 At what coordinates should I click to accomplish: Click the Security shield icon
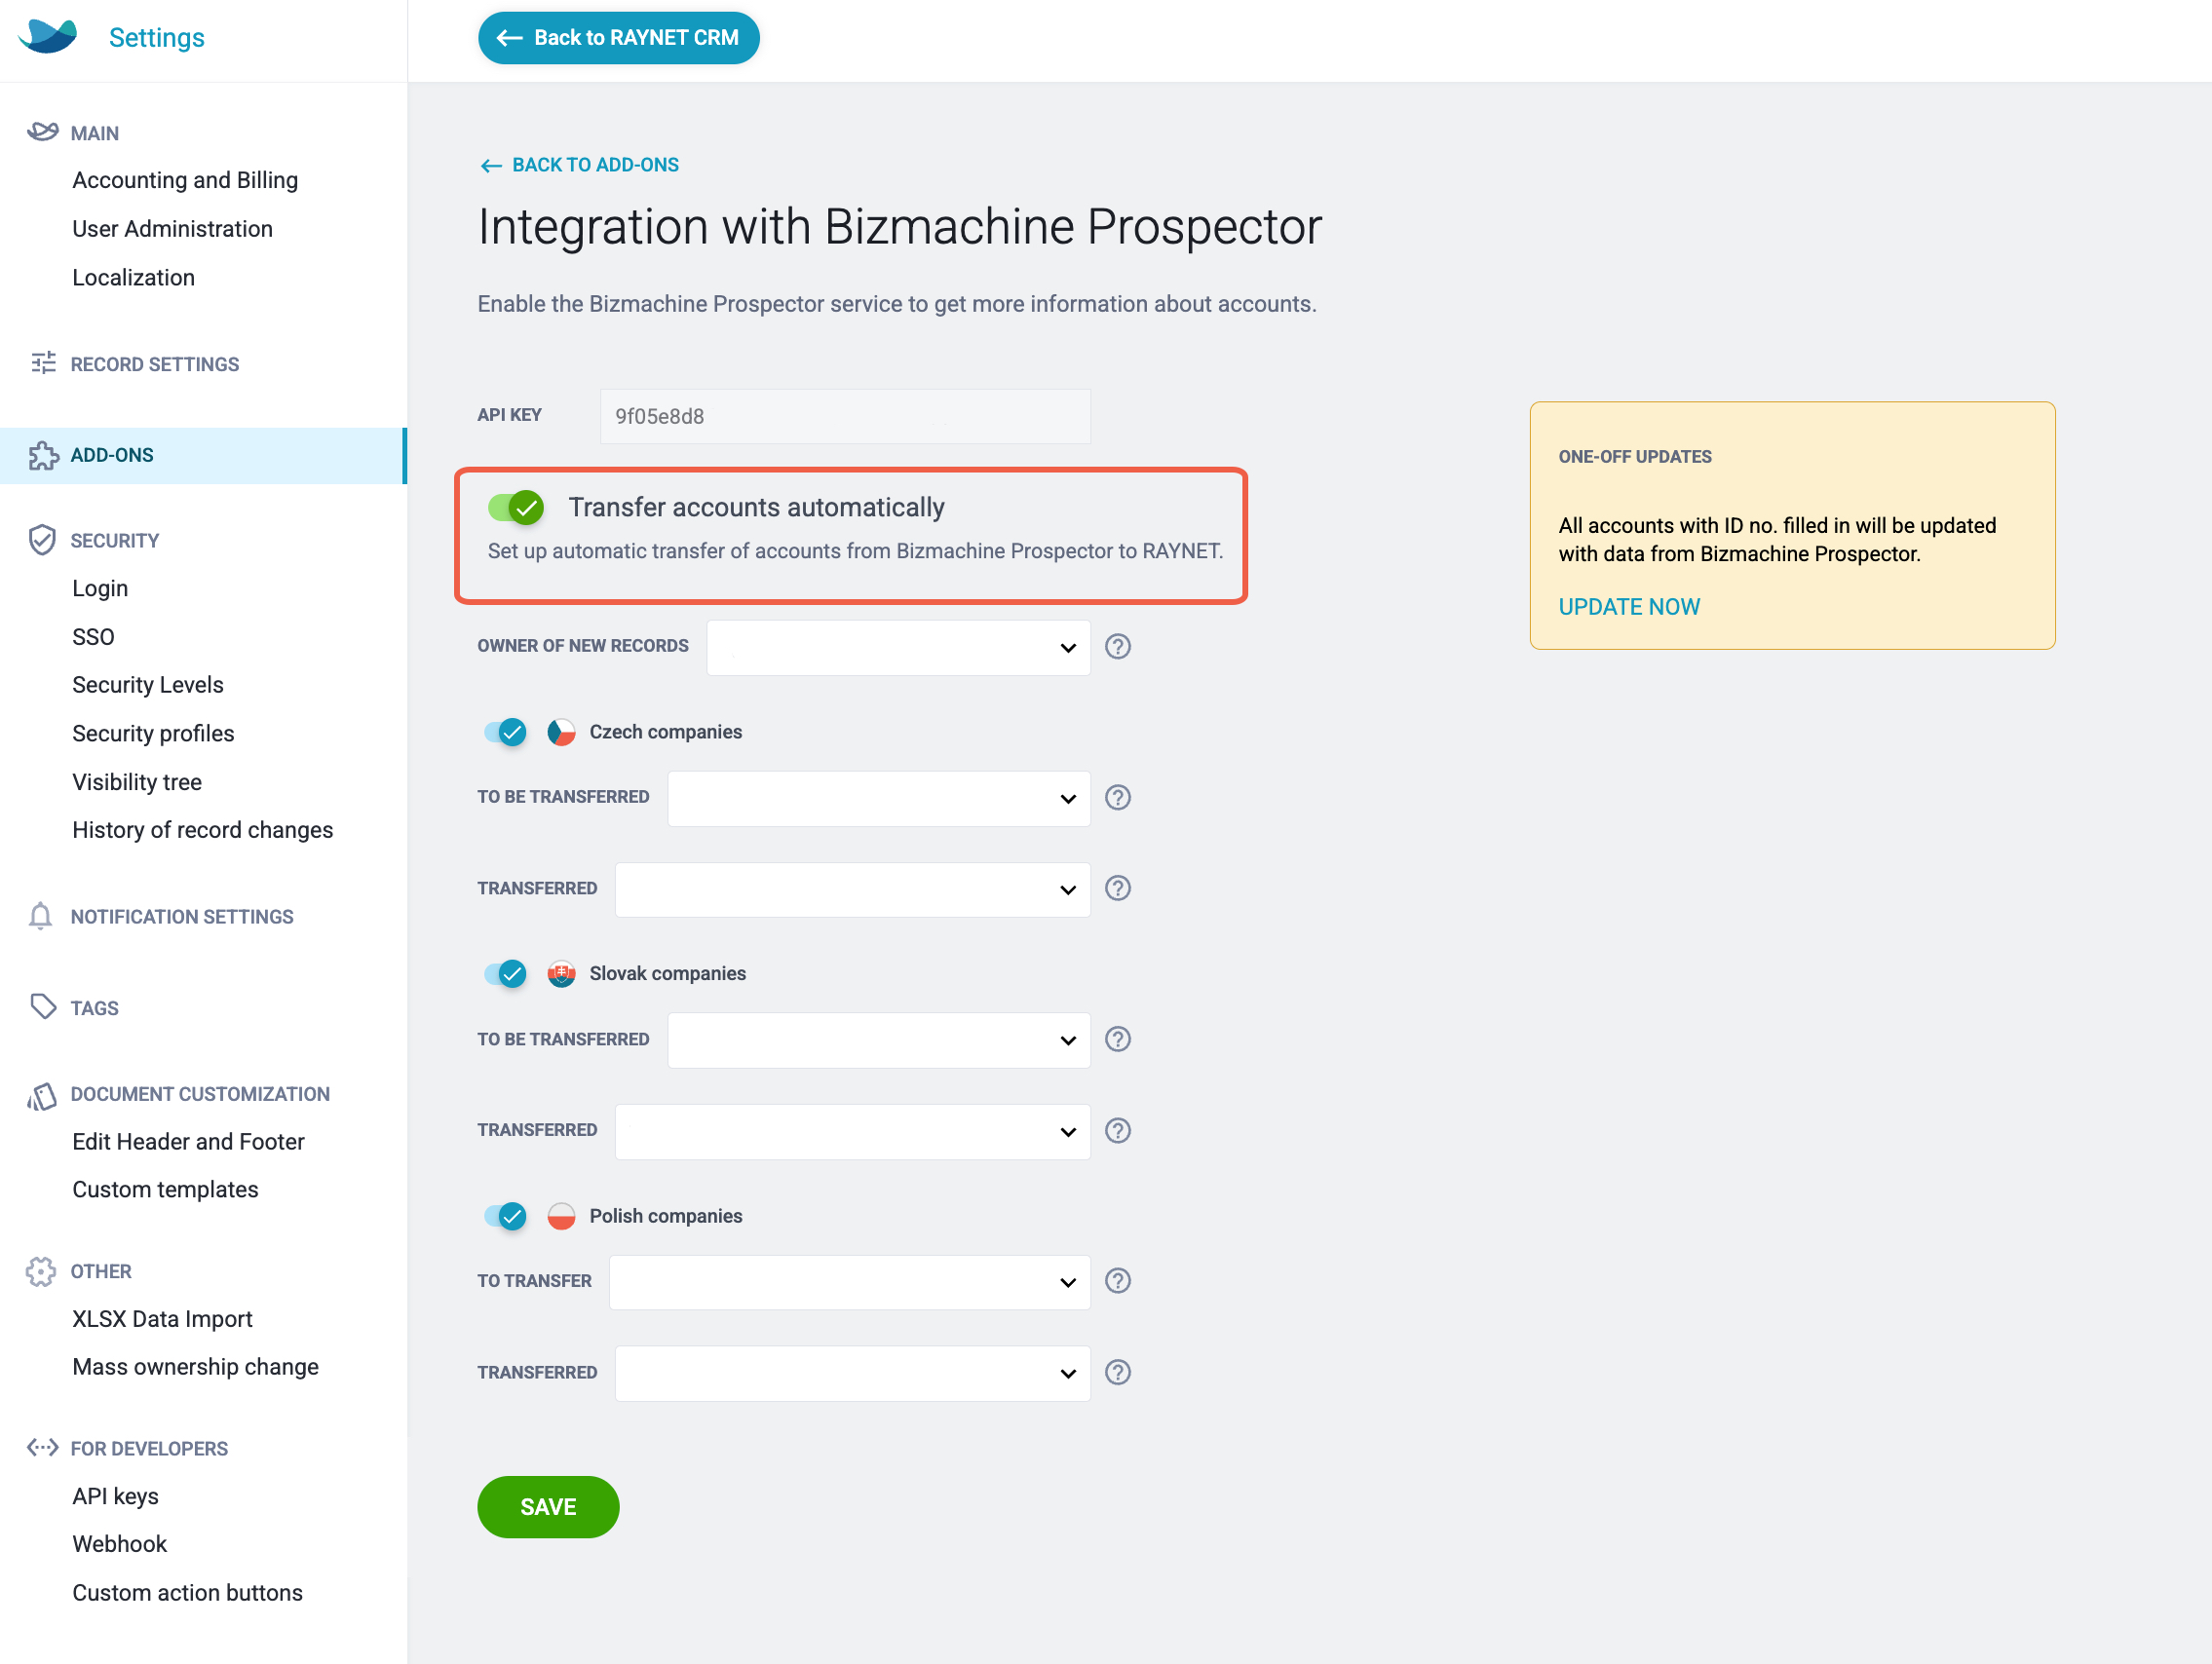click(x=42, y=540)
